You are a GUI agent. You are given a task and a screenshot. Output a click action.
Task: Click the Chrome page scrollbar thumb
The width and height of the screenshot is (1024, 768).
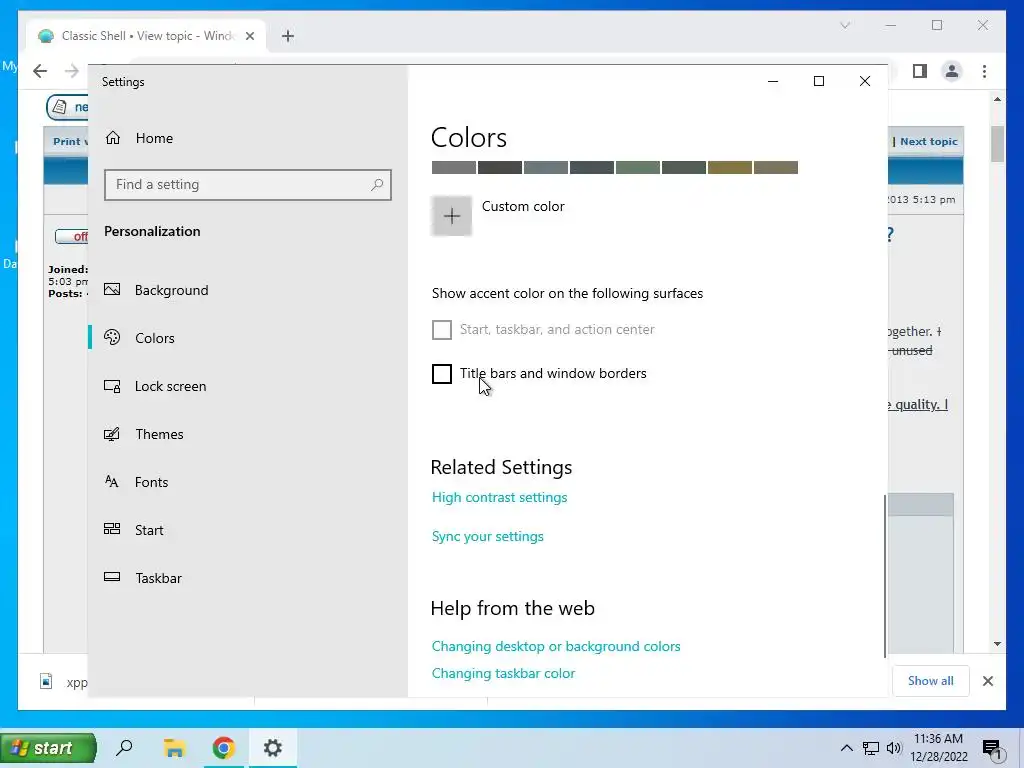pyautogui.click(x=997, y=144)
